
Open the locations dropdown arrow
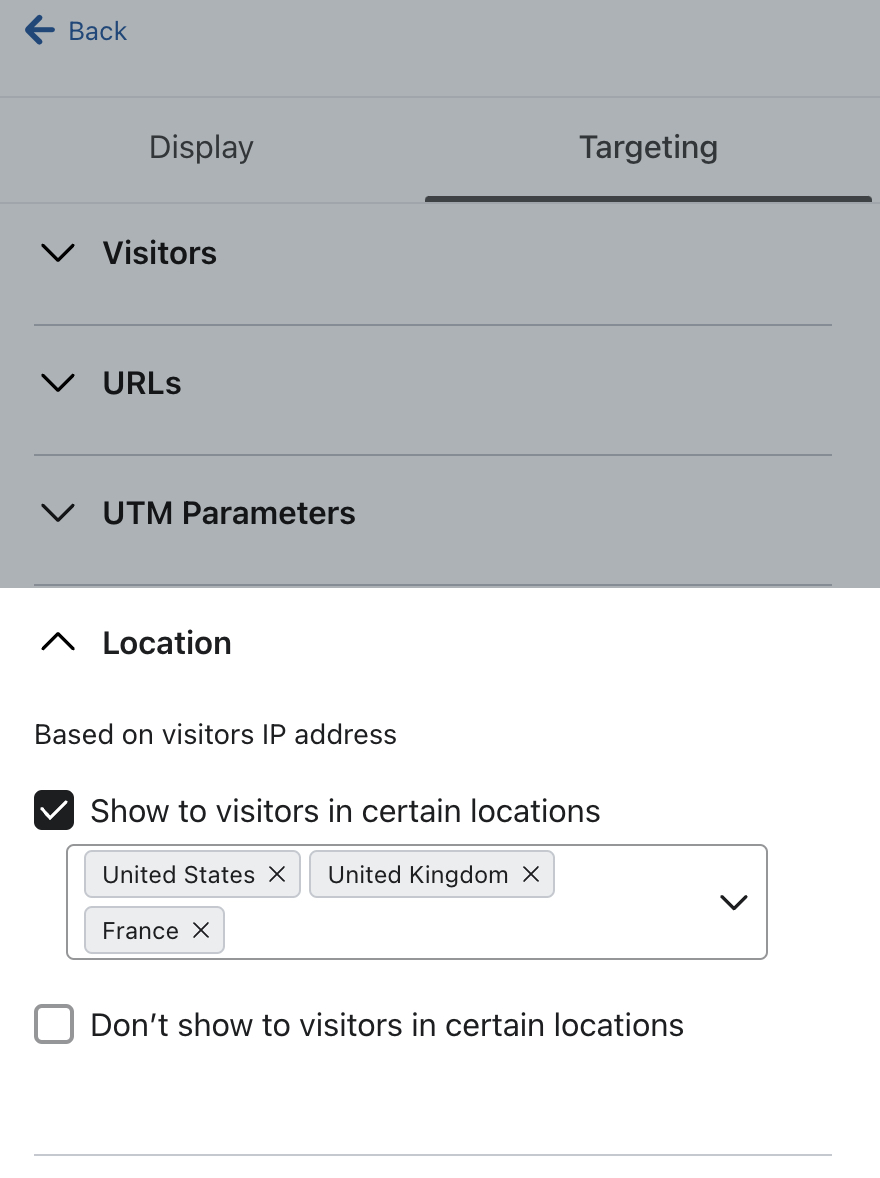[734, 902]
